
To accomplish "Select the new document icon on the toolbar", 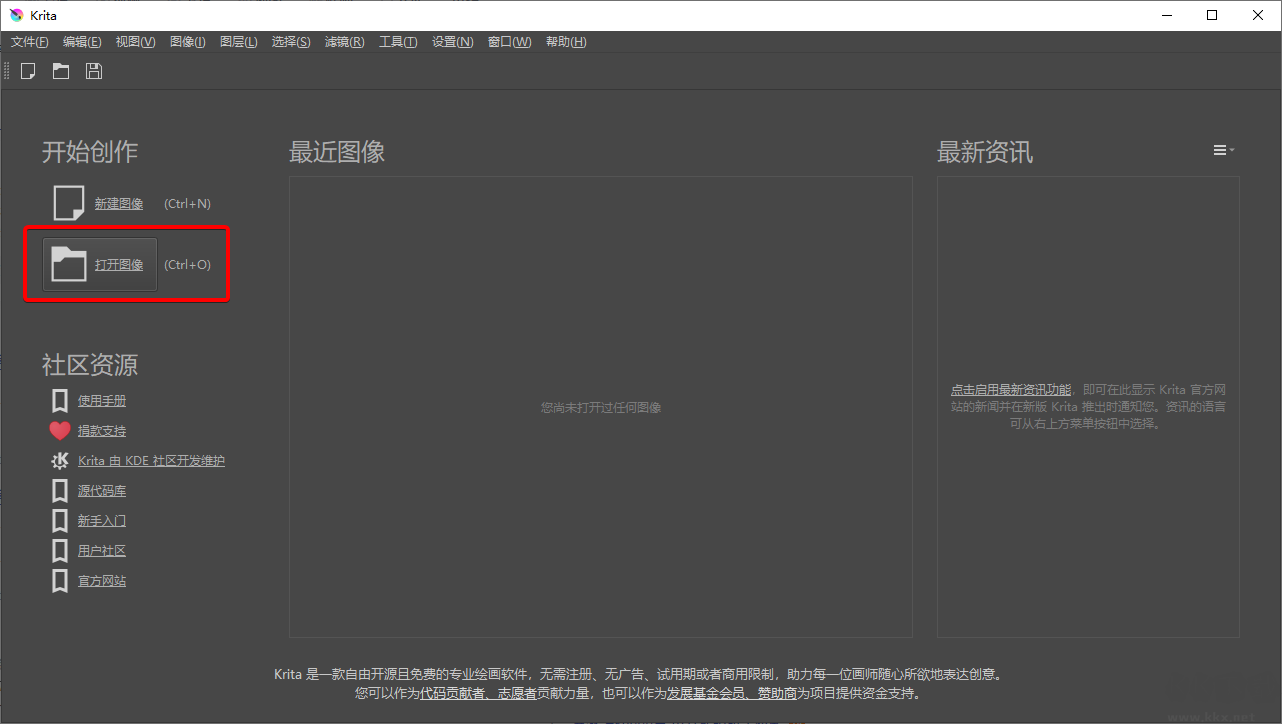I will (27, 70).
